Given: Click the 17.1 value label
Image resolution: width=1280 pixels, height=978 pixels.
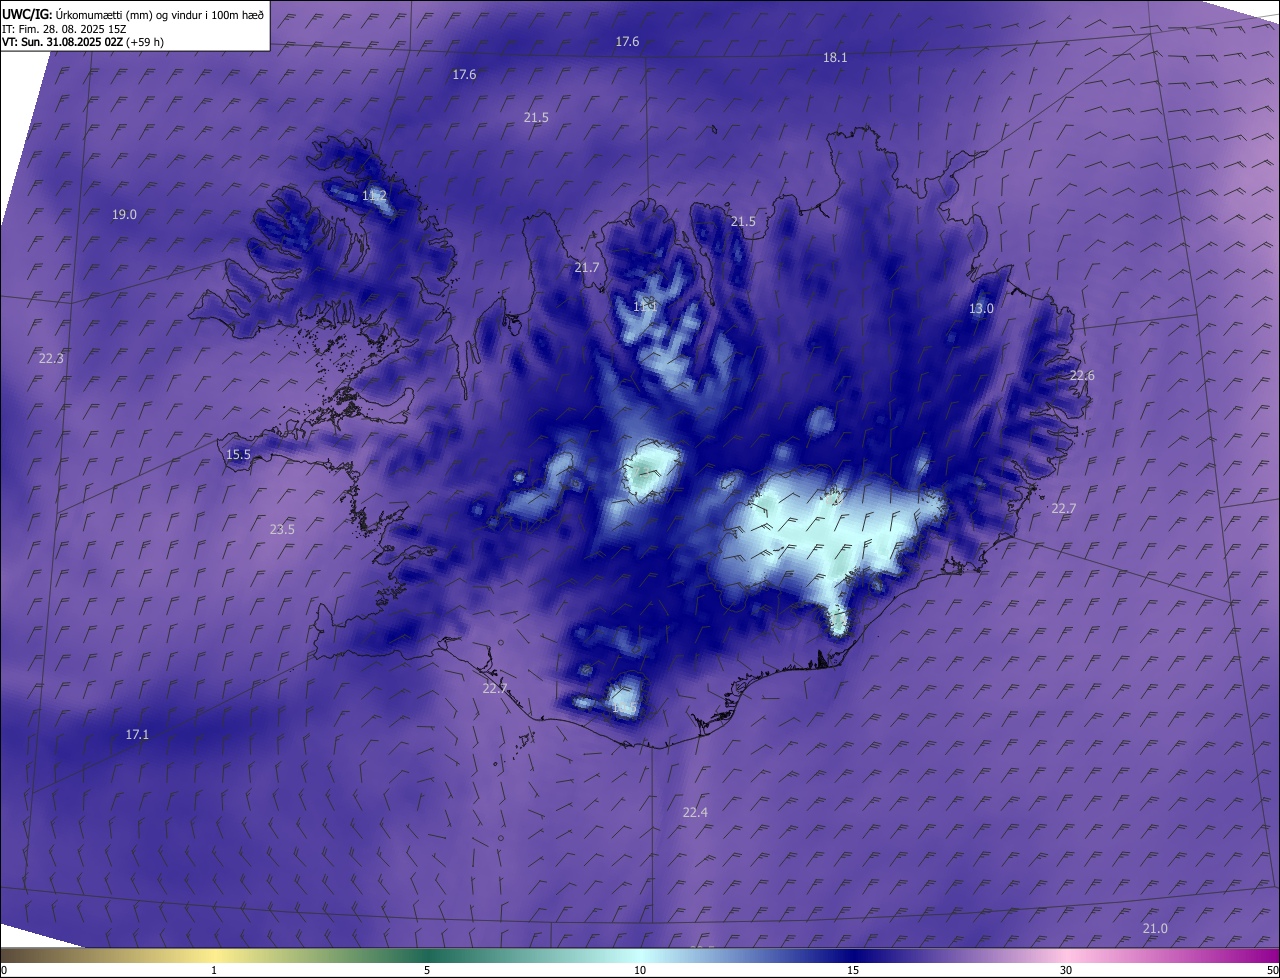Looking at the screenshot, I should 137,735.
